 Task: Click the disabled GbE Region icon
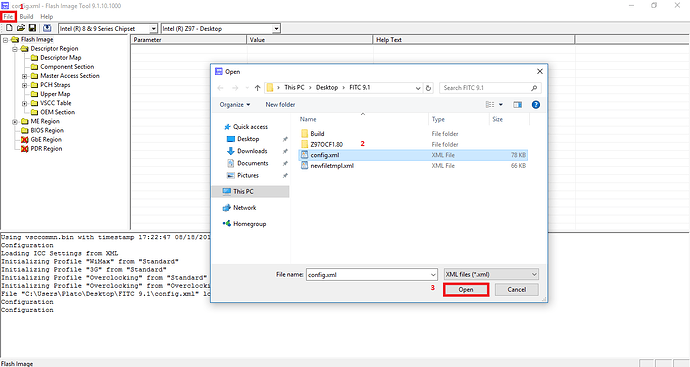click(25, 139)
